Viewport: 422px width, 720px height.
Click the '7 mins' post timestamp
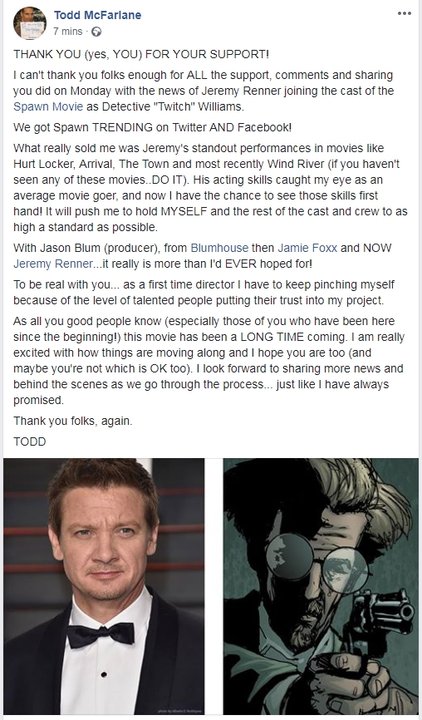(68, 32)
